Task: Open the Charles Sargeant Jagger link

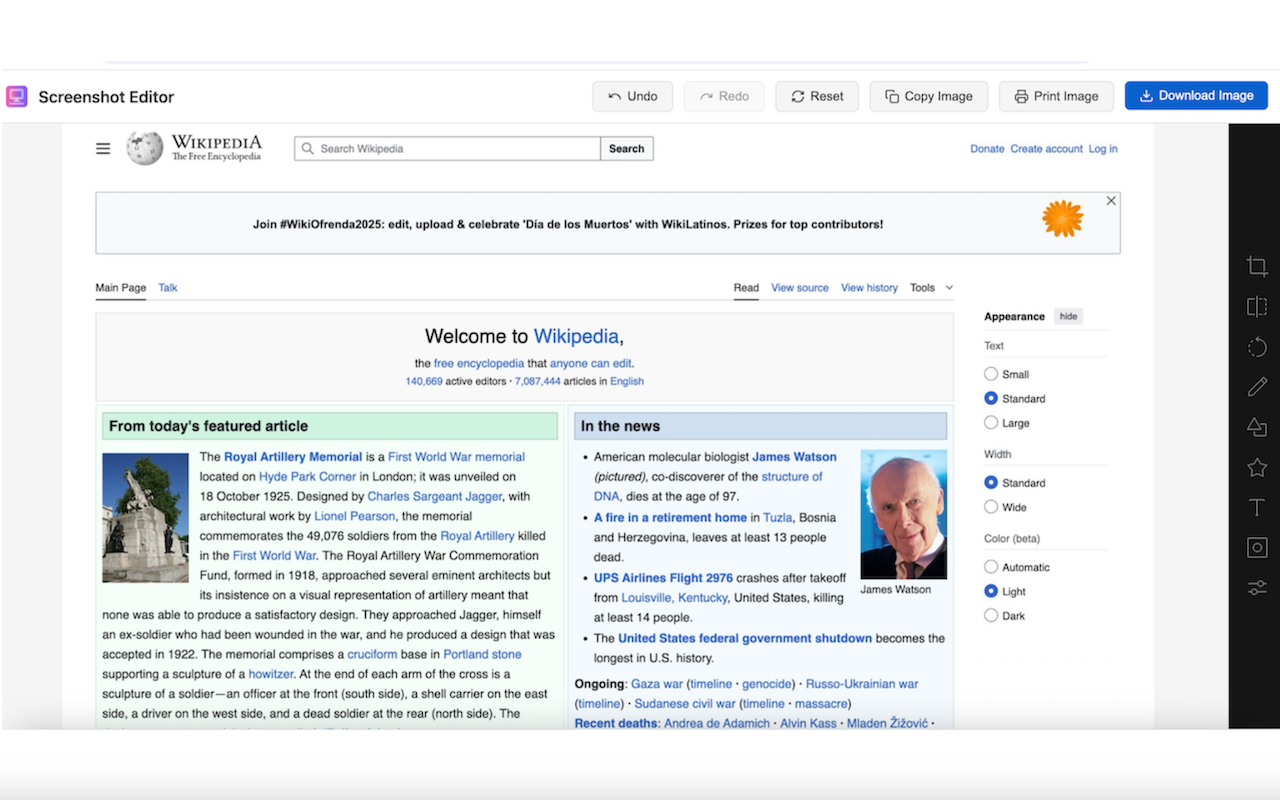Action: pyautogui.click(x=435, y=496)
